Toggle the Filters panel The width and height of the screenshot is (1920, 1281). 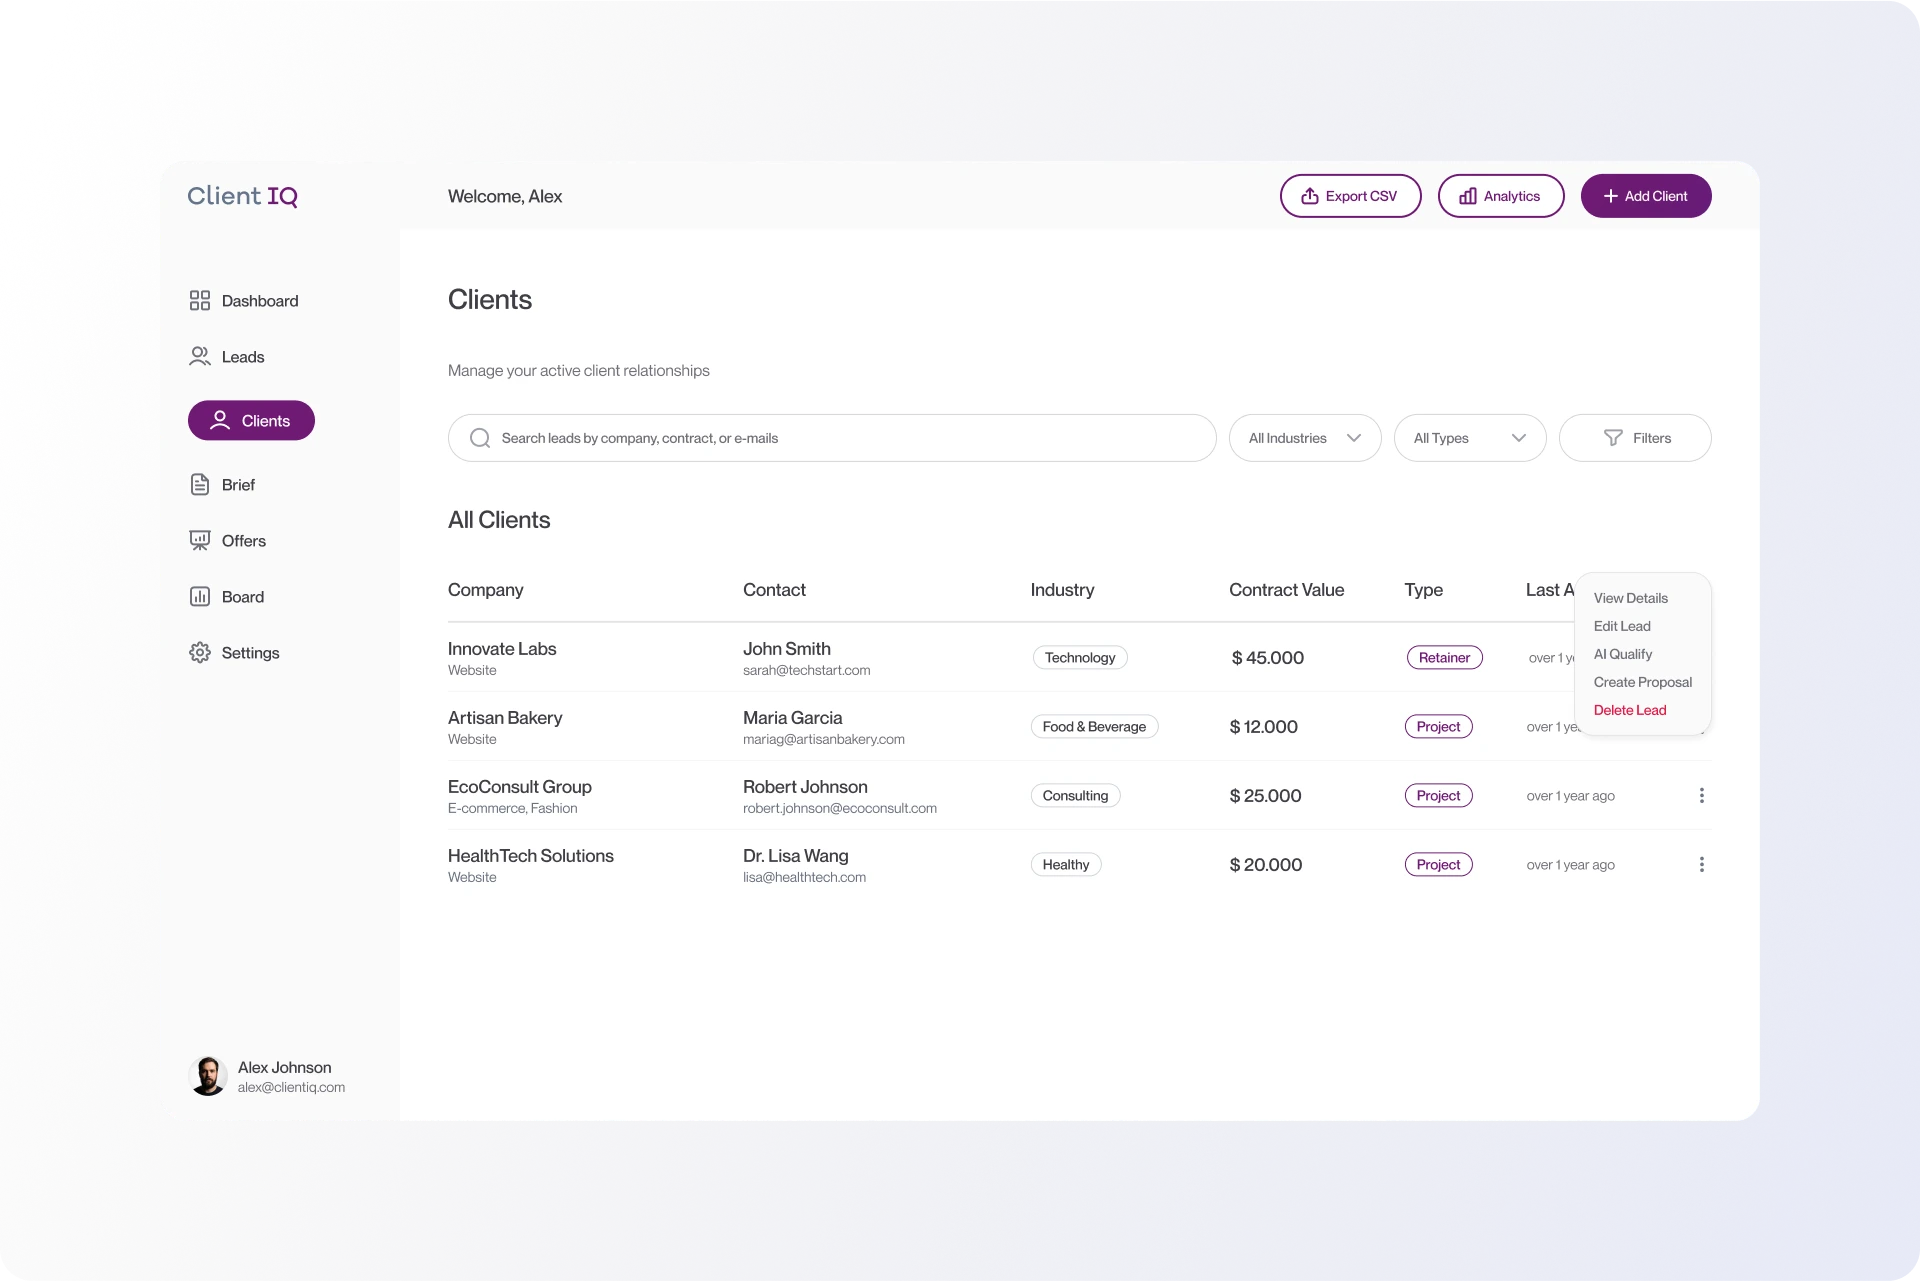point(1635,437)
